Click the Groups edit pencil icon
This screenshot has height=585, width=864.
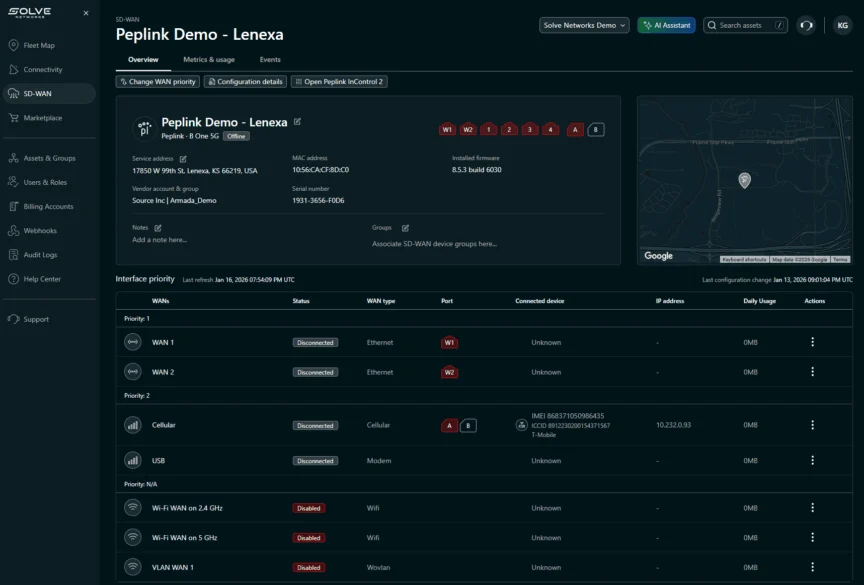coord(405,228)
